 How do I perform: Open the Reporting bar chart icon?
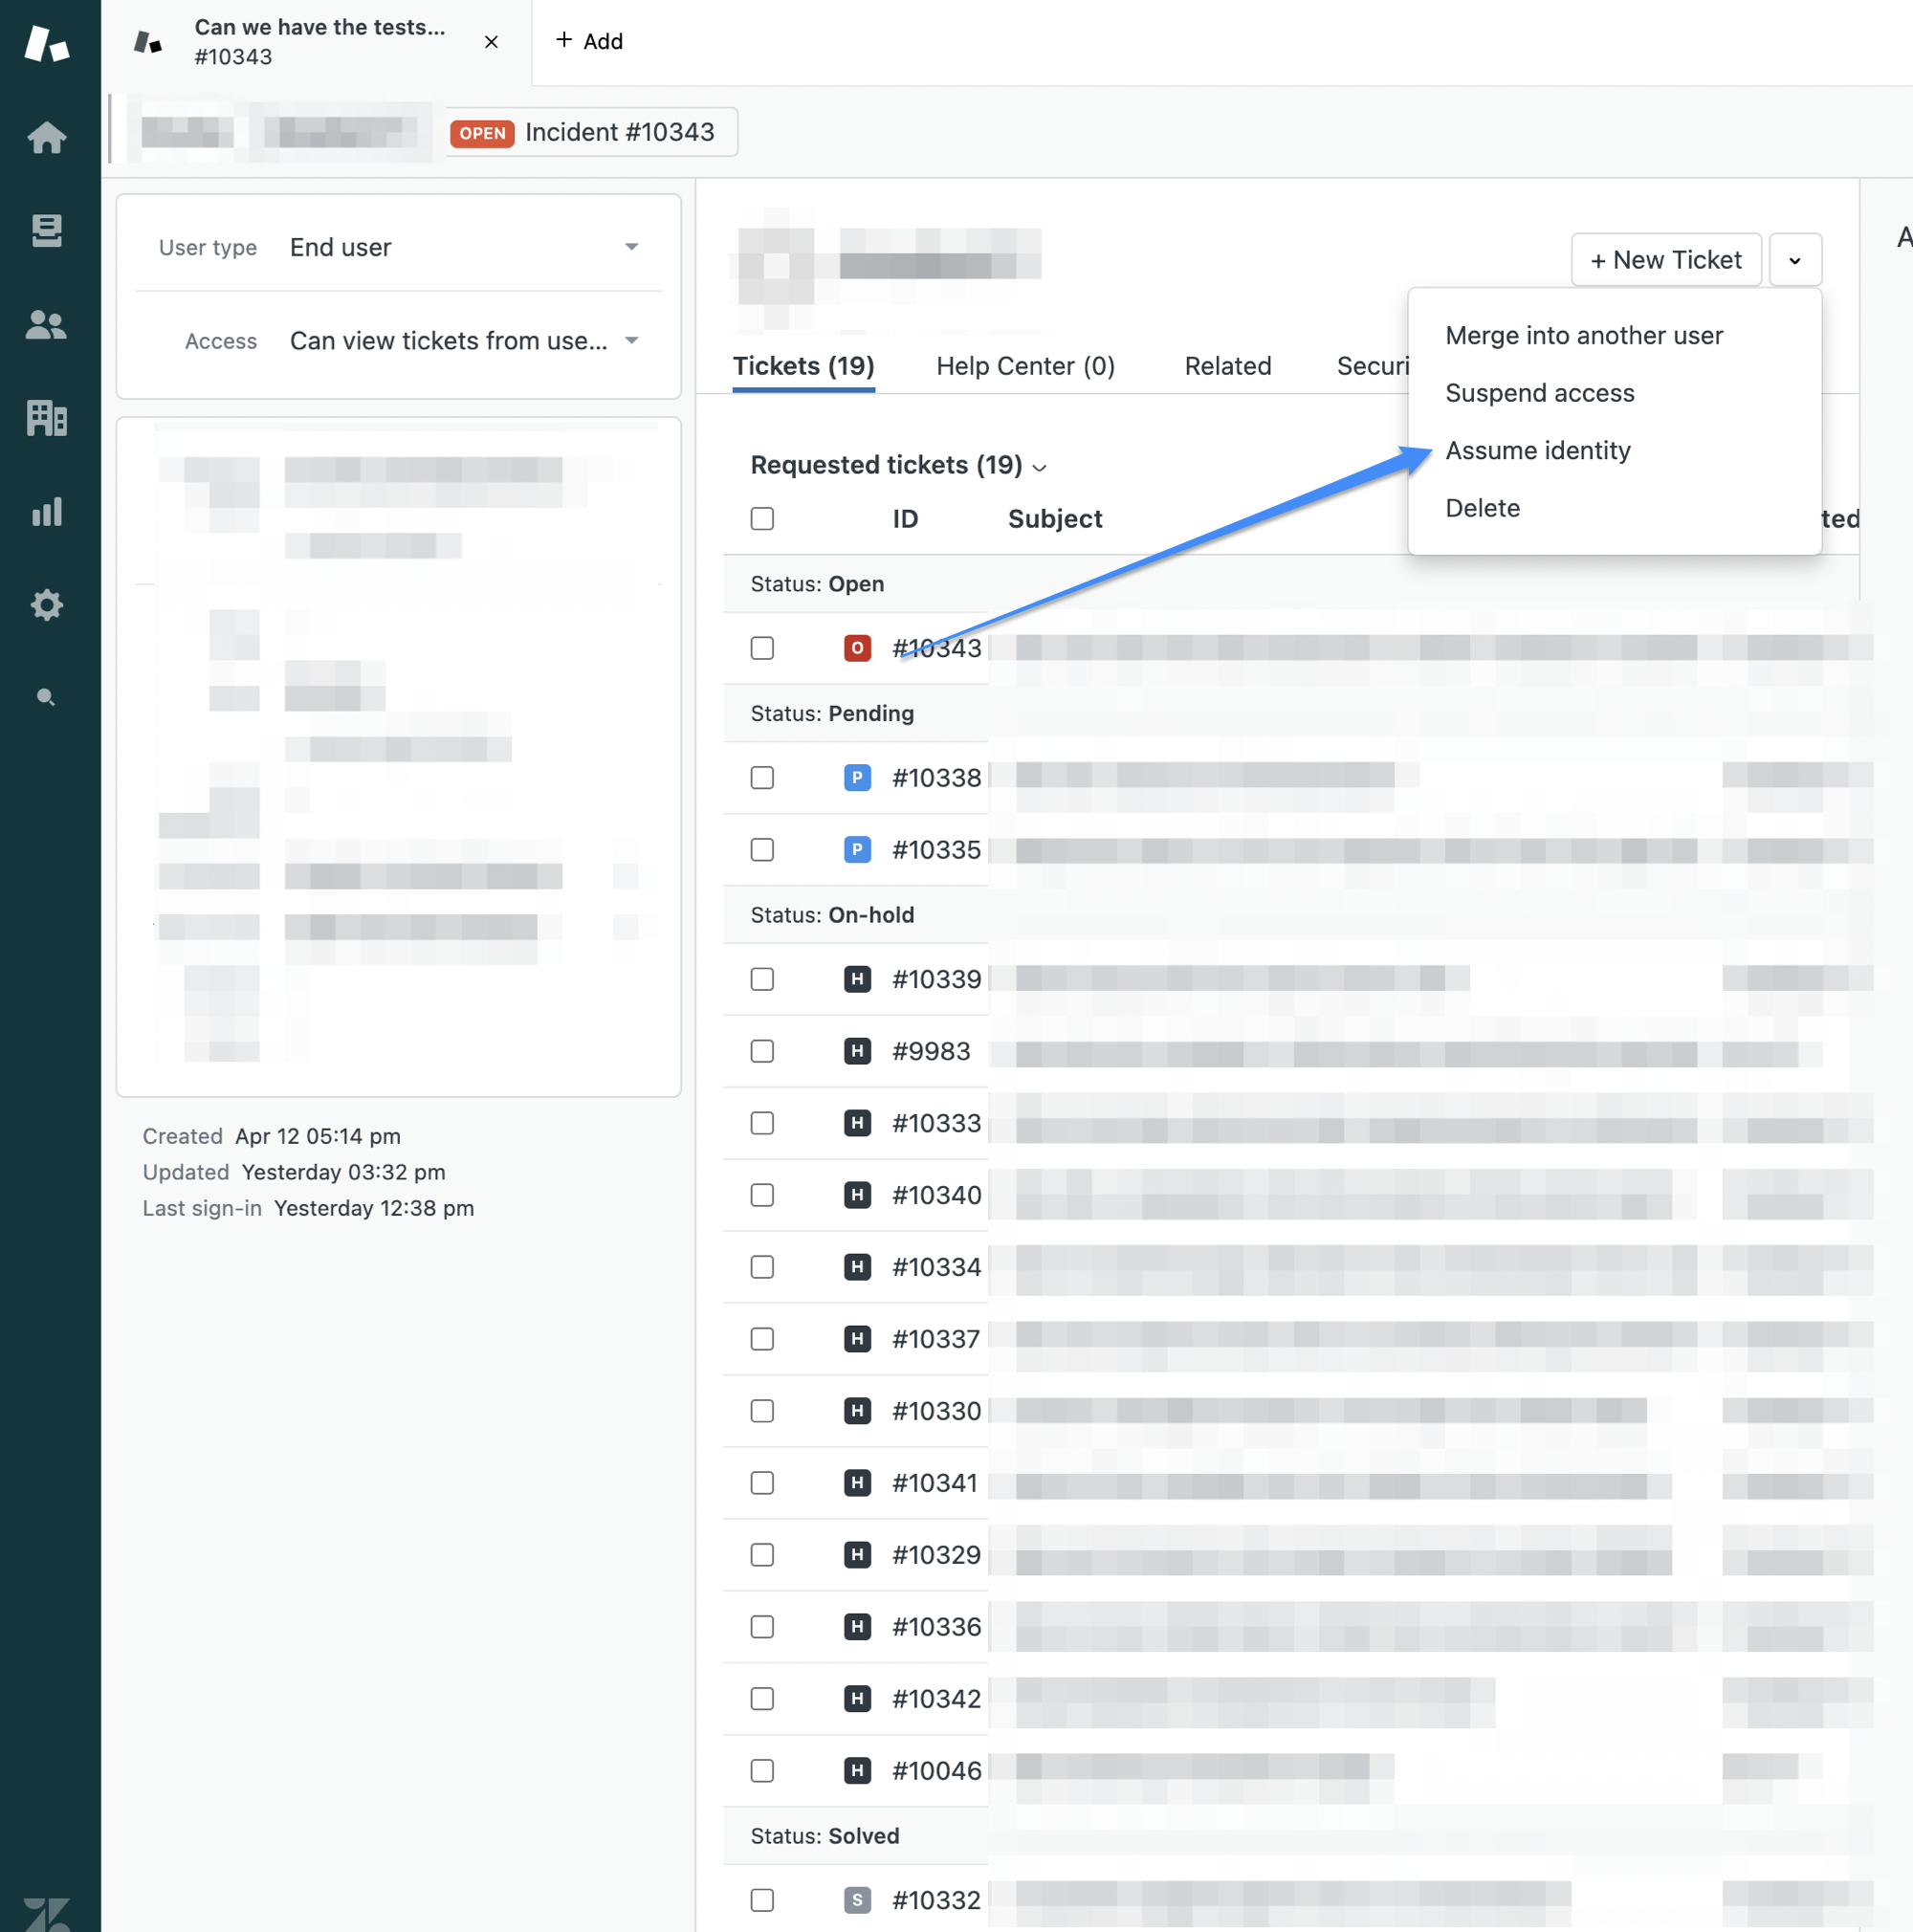pos(47,512)
